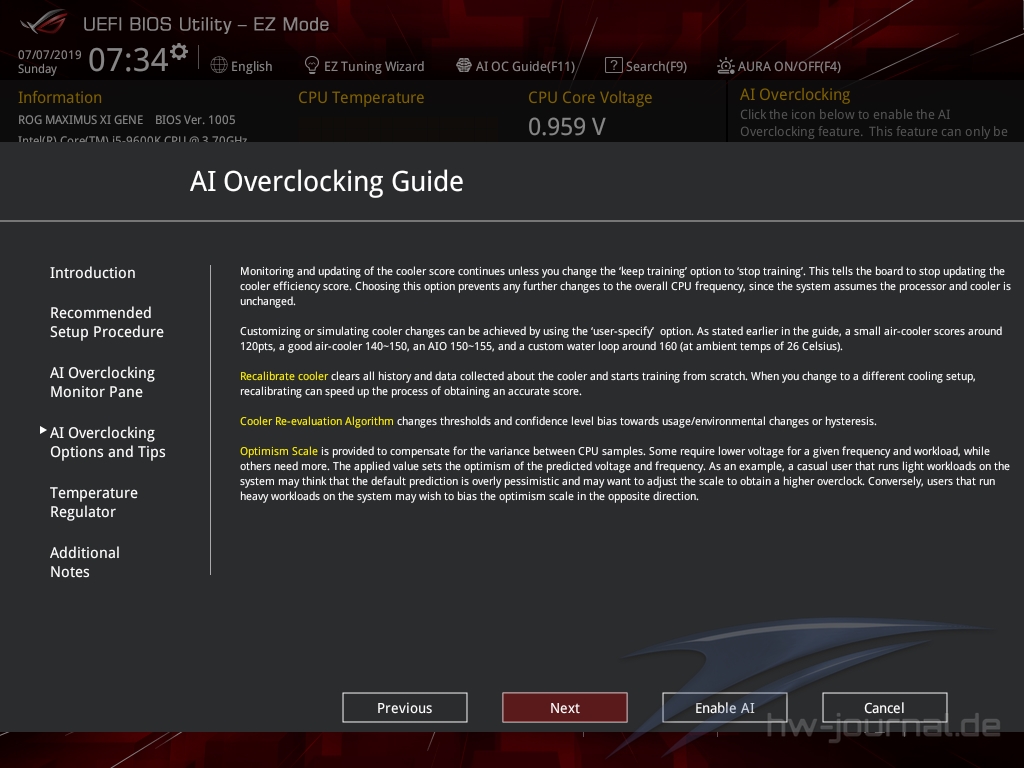Click the 'Optimism Scale' highlighted text
Screen dimensions: 1024x768
(279, 451)
